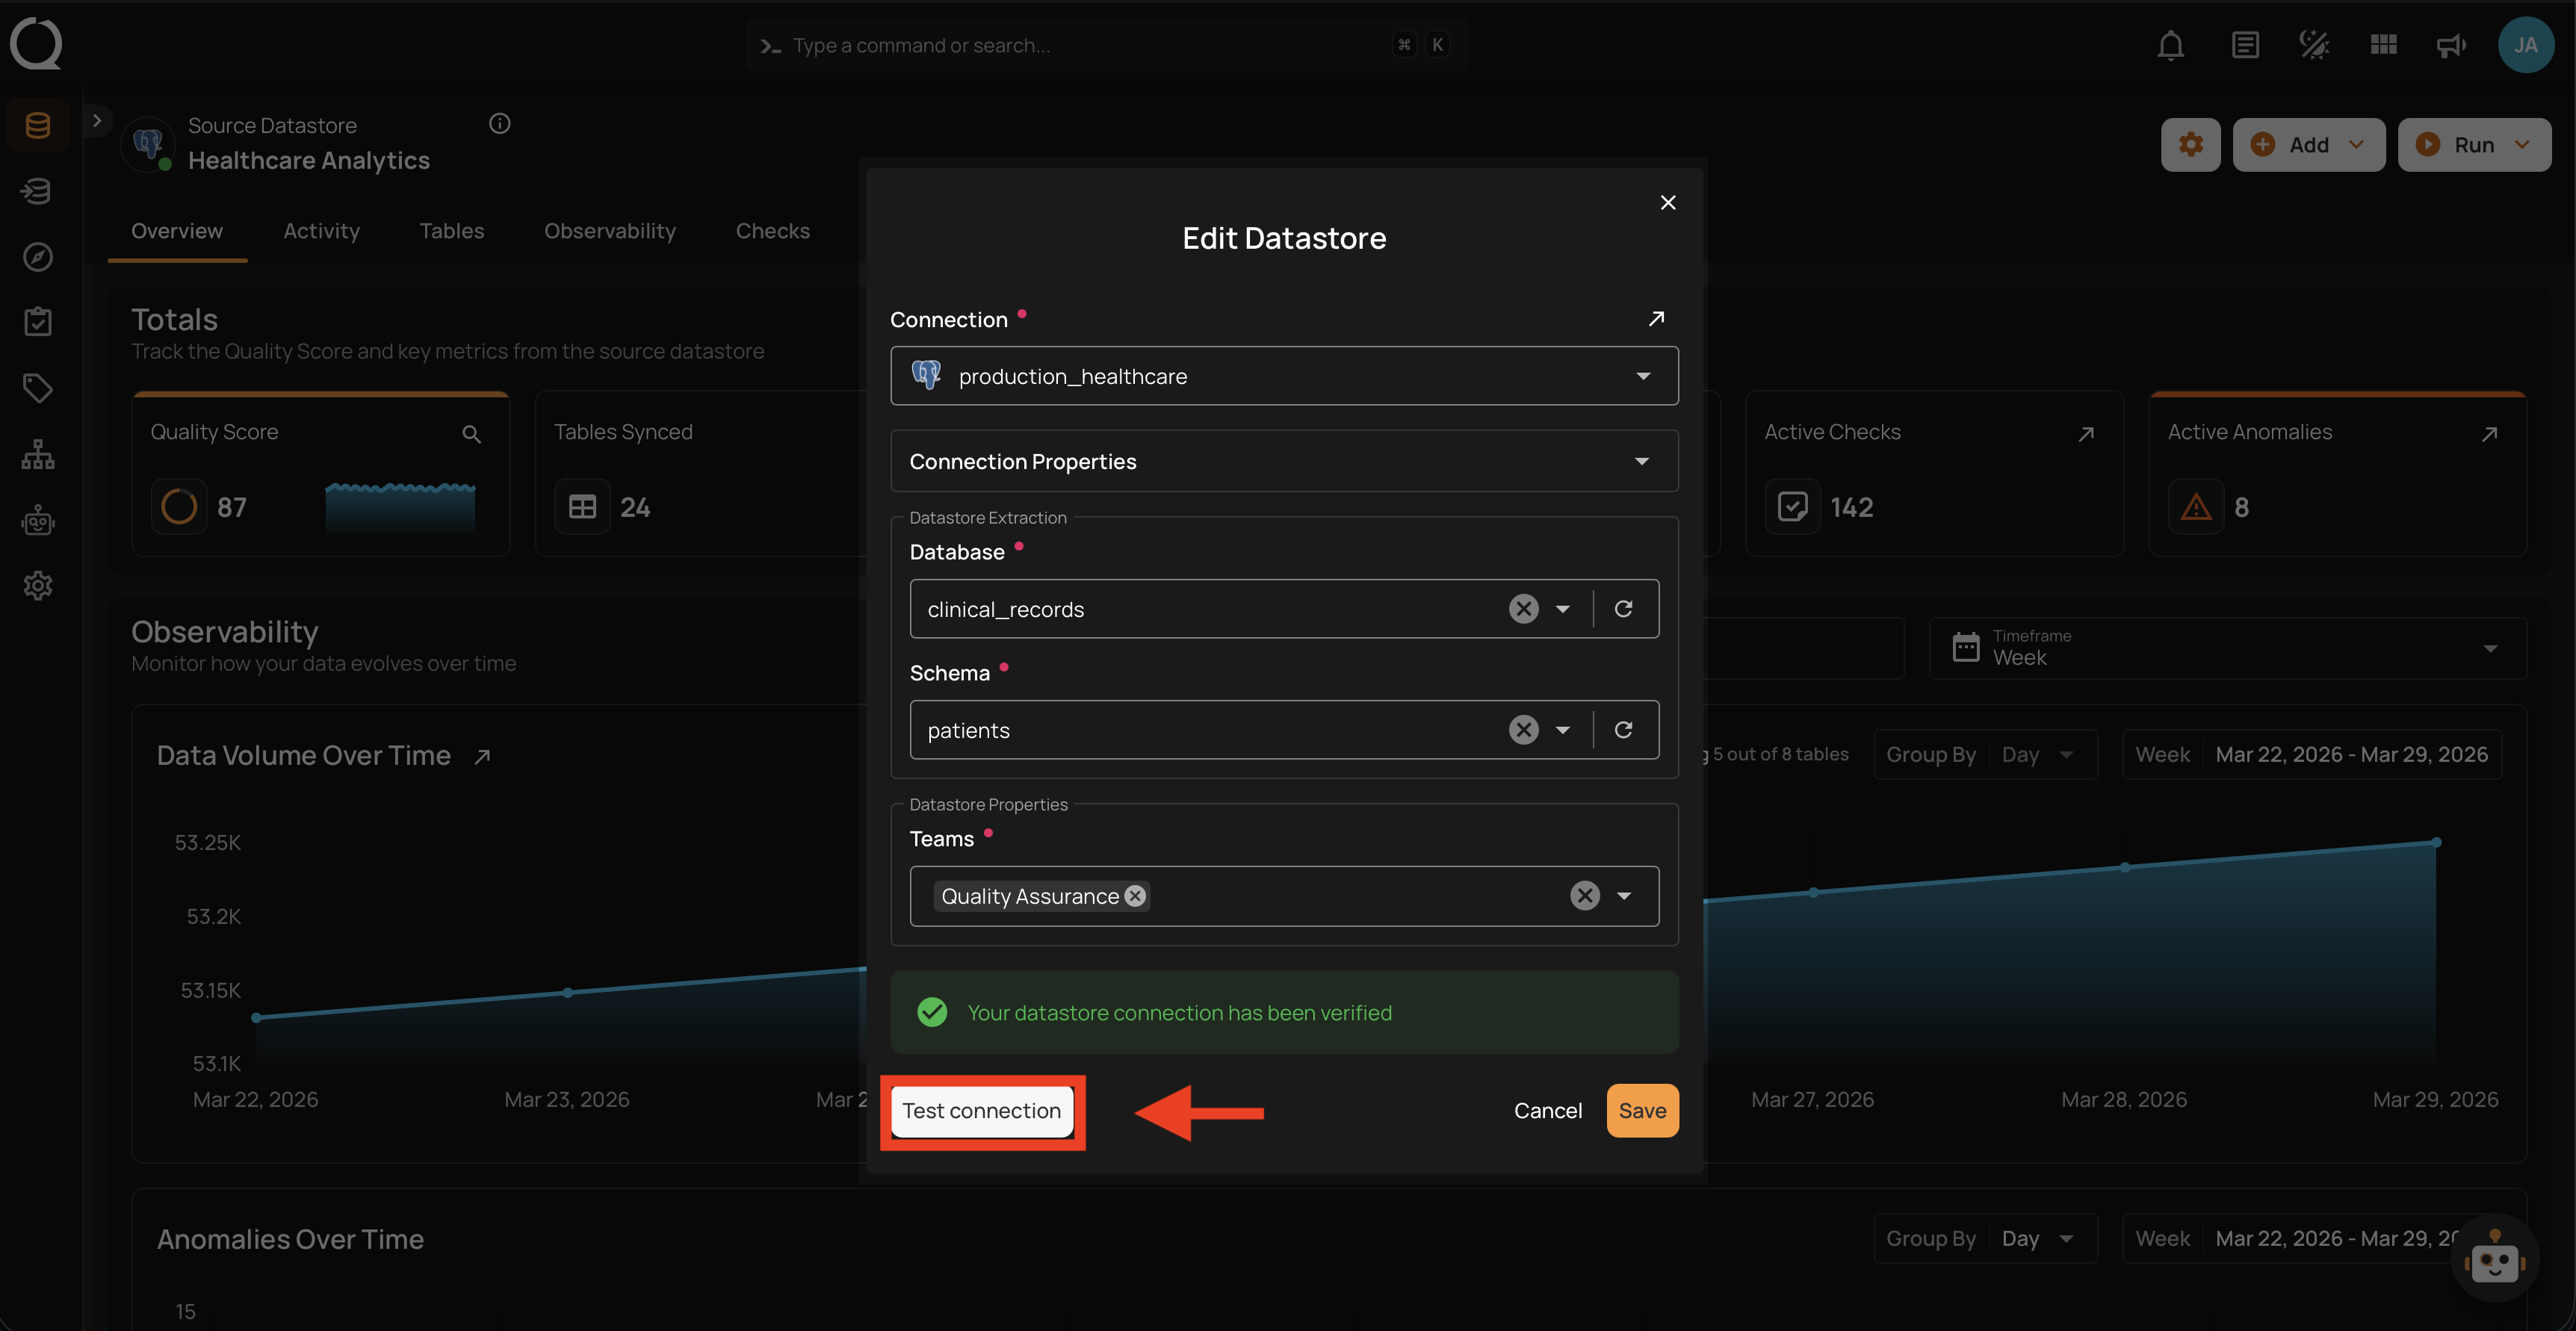
Task: Clear the clinical_records database selection
Action: pyautogui.click(x=1523, y=609)
